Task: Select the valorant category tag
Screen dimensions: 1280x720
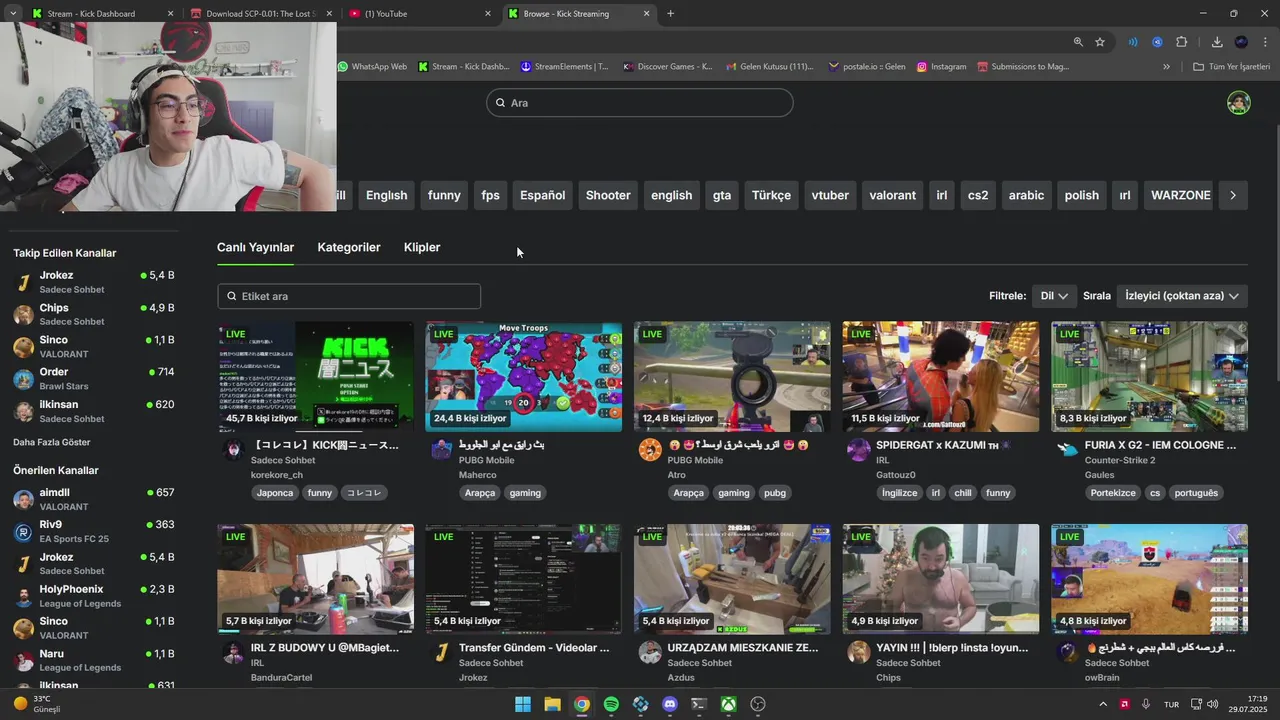Action: click(893, 195)
